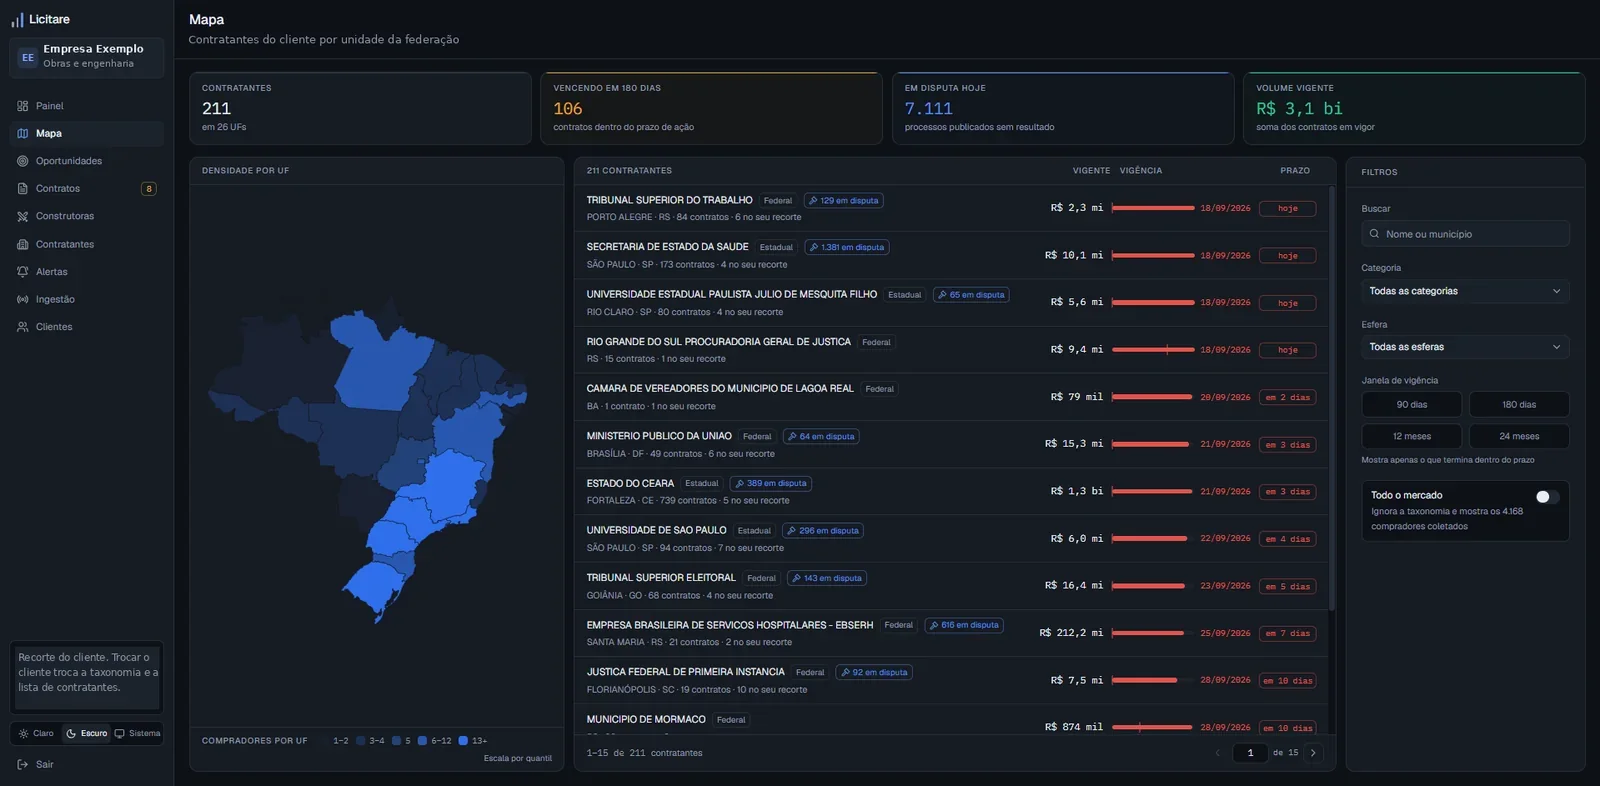Viewport: 1600px width, 786px height.
Task: Click the page number field showing 1
Action: 1250,753
